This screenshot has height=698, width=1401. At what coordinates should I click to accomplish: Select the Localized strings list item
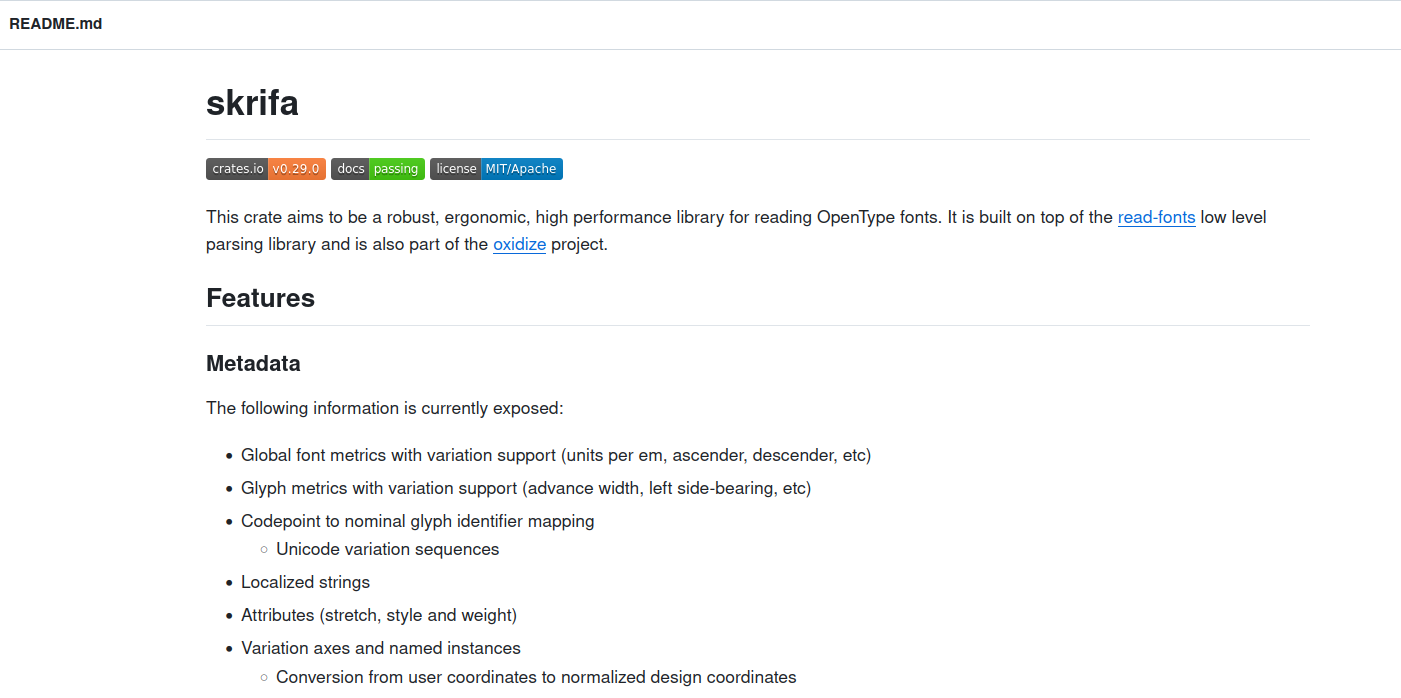pyautogui.click(x=305, y=582)
